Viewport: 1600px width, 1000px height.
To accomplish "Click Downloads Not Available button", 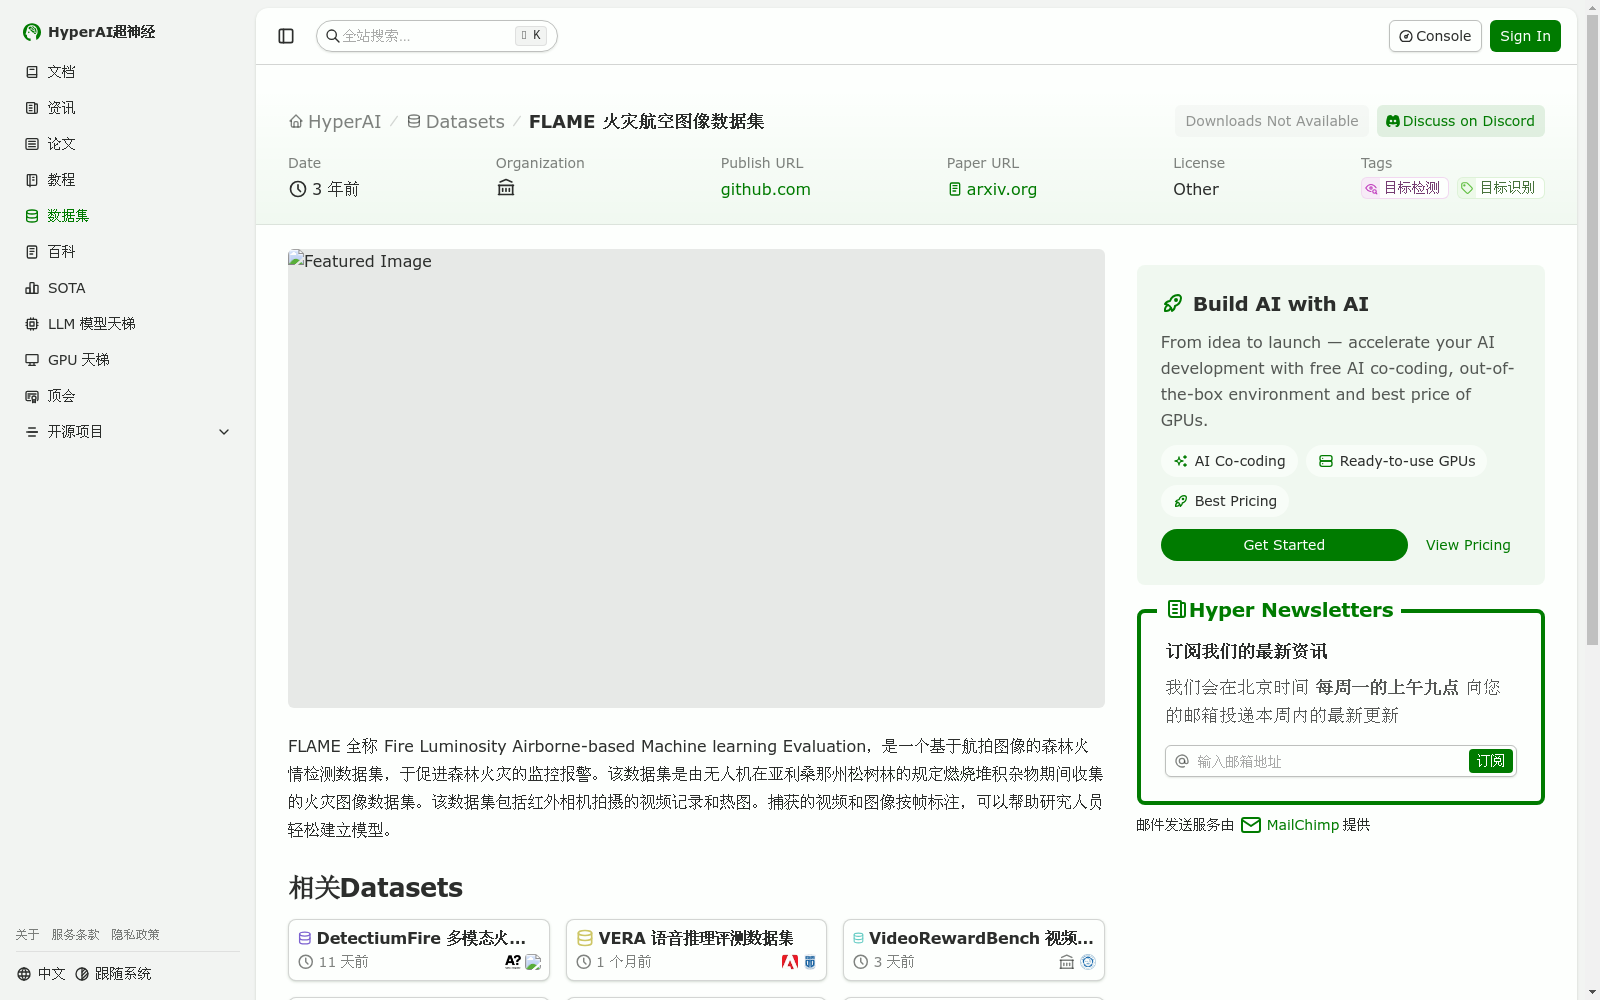I will pyautogui.click(x=1272, y=121).
